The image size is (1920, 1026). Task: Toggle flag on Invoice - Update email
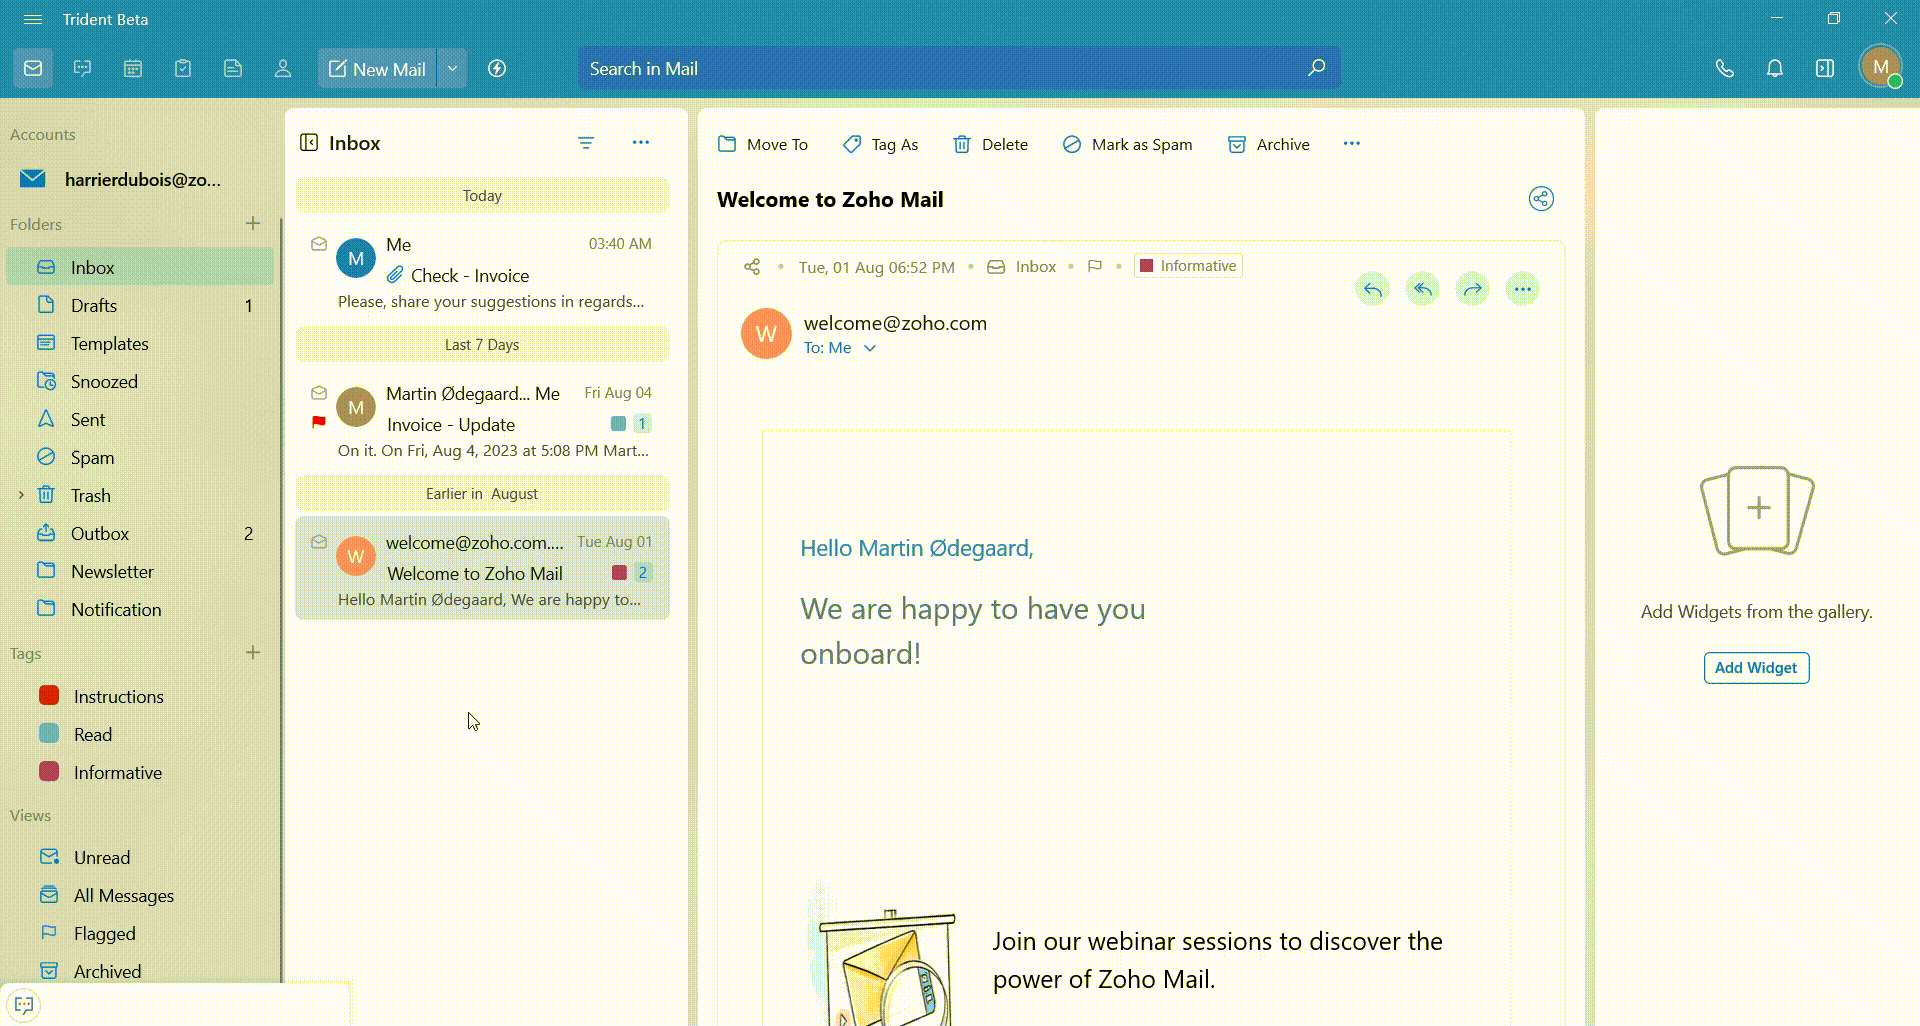[319, 422]
